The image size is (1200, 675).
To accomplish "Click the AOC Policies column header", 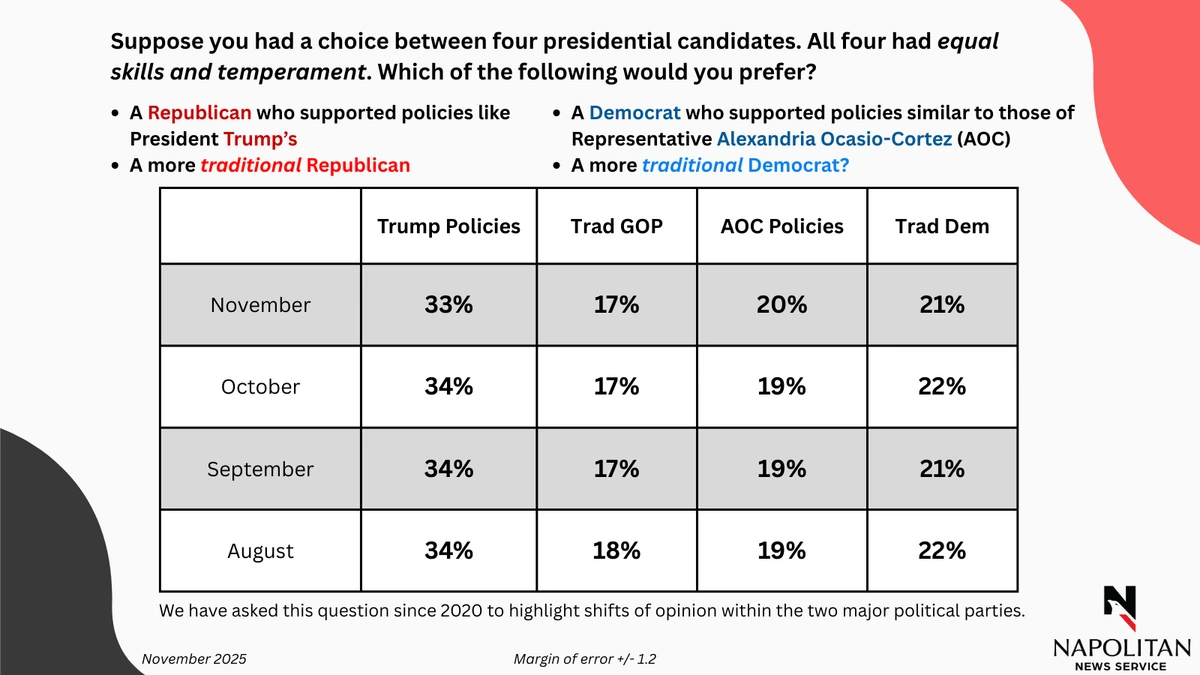I will (x=782, y=226).
